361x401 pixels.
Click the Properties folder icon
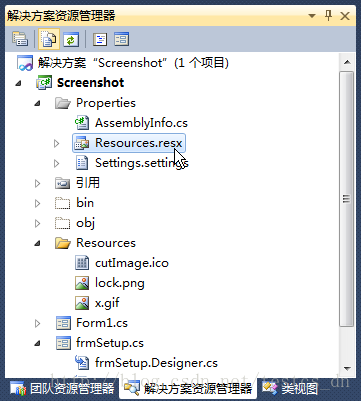coord(63,103)
